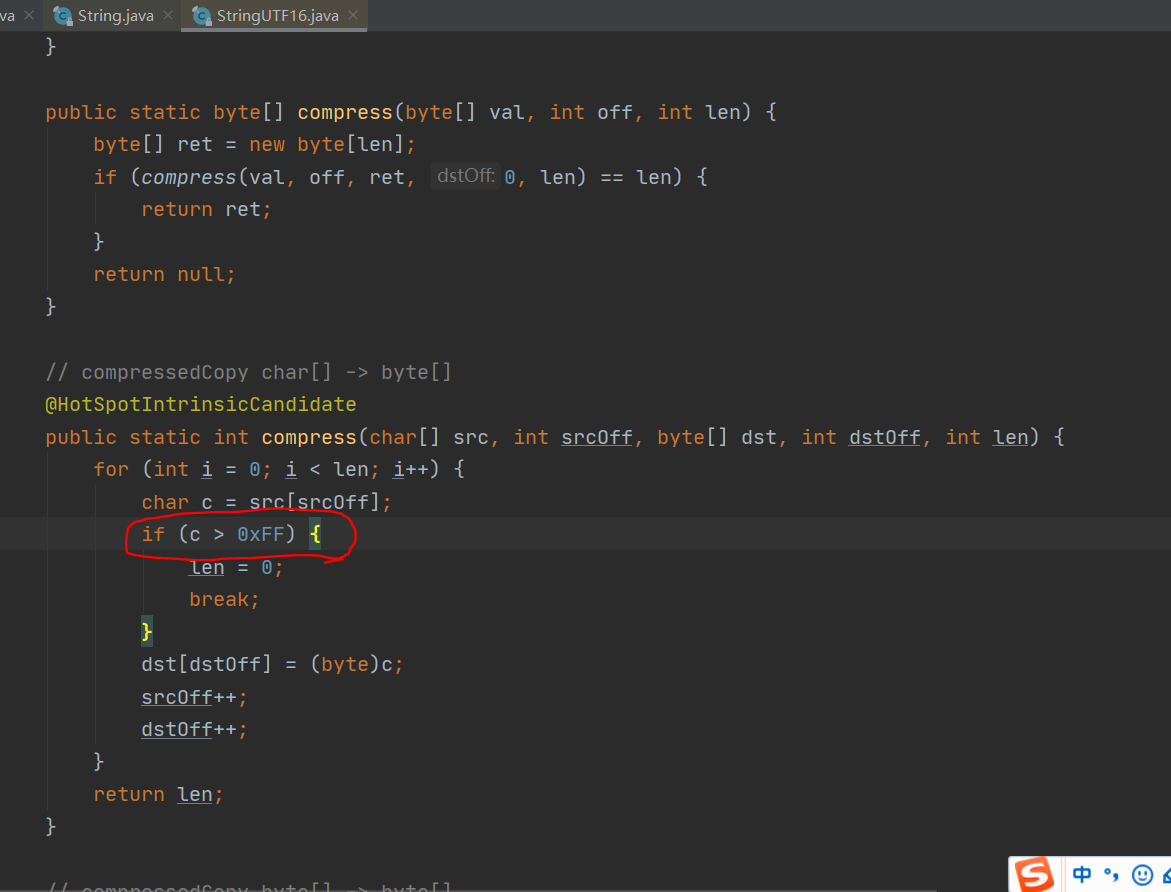Image resolution: width=1171 pixels, height=892 pixels.
Task: Click the String.java class file icon
Action: tap(63, 16)
